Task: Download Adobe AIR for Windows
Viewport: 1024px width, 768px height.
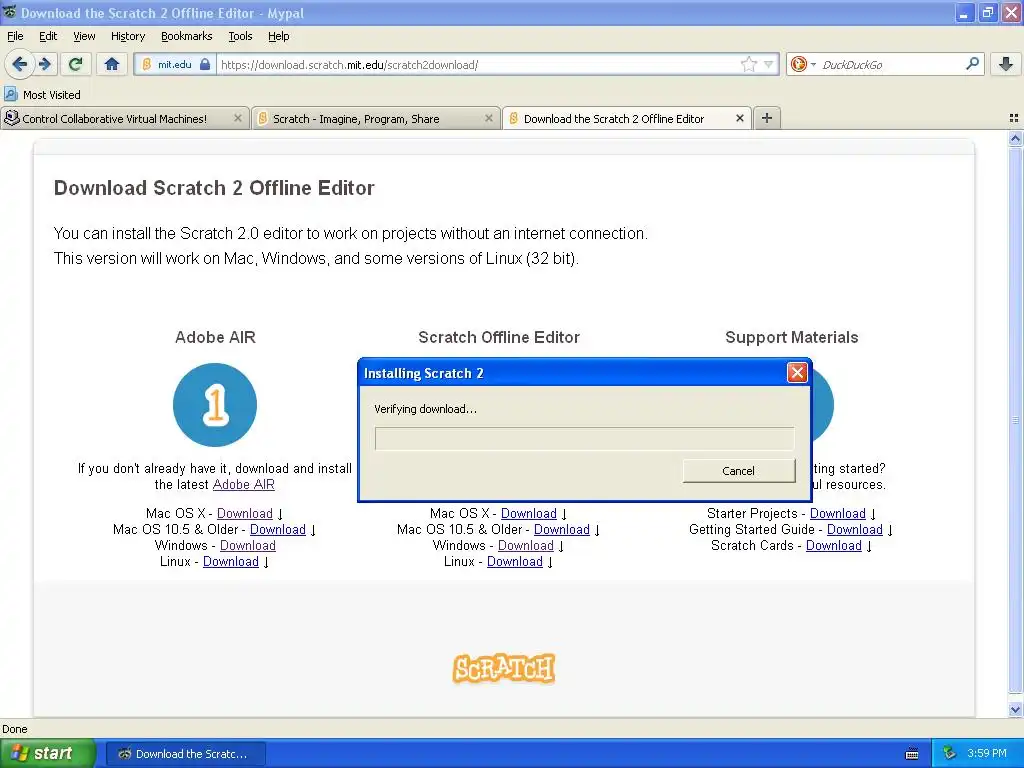Action: click(248, 545)
